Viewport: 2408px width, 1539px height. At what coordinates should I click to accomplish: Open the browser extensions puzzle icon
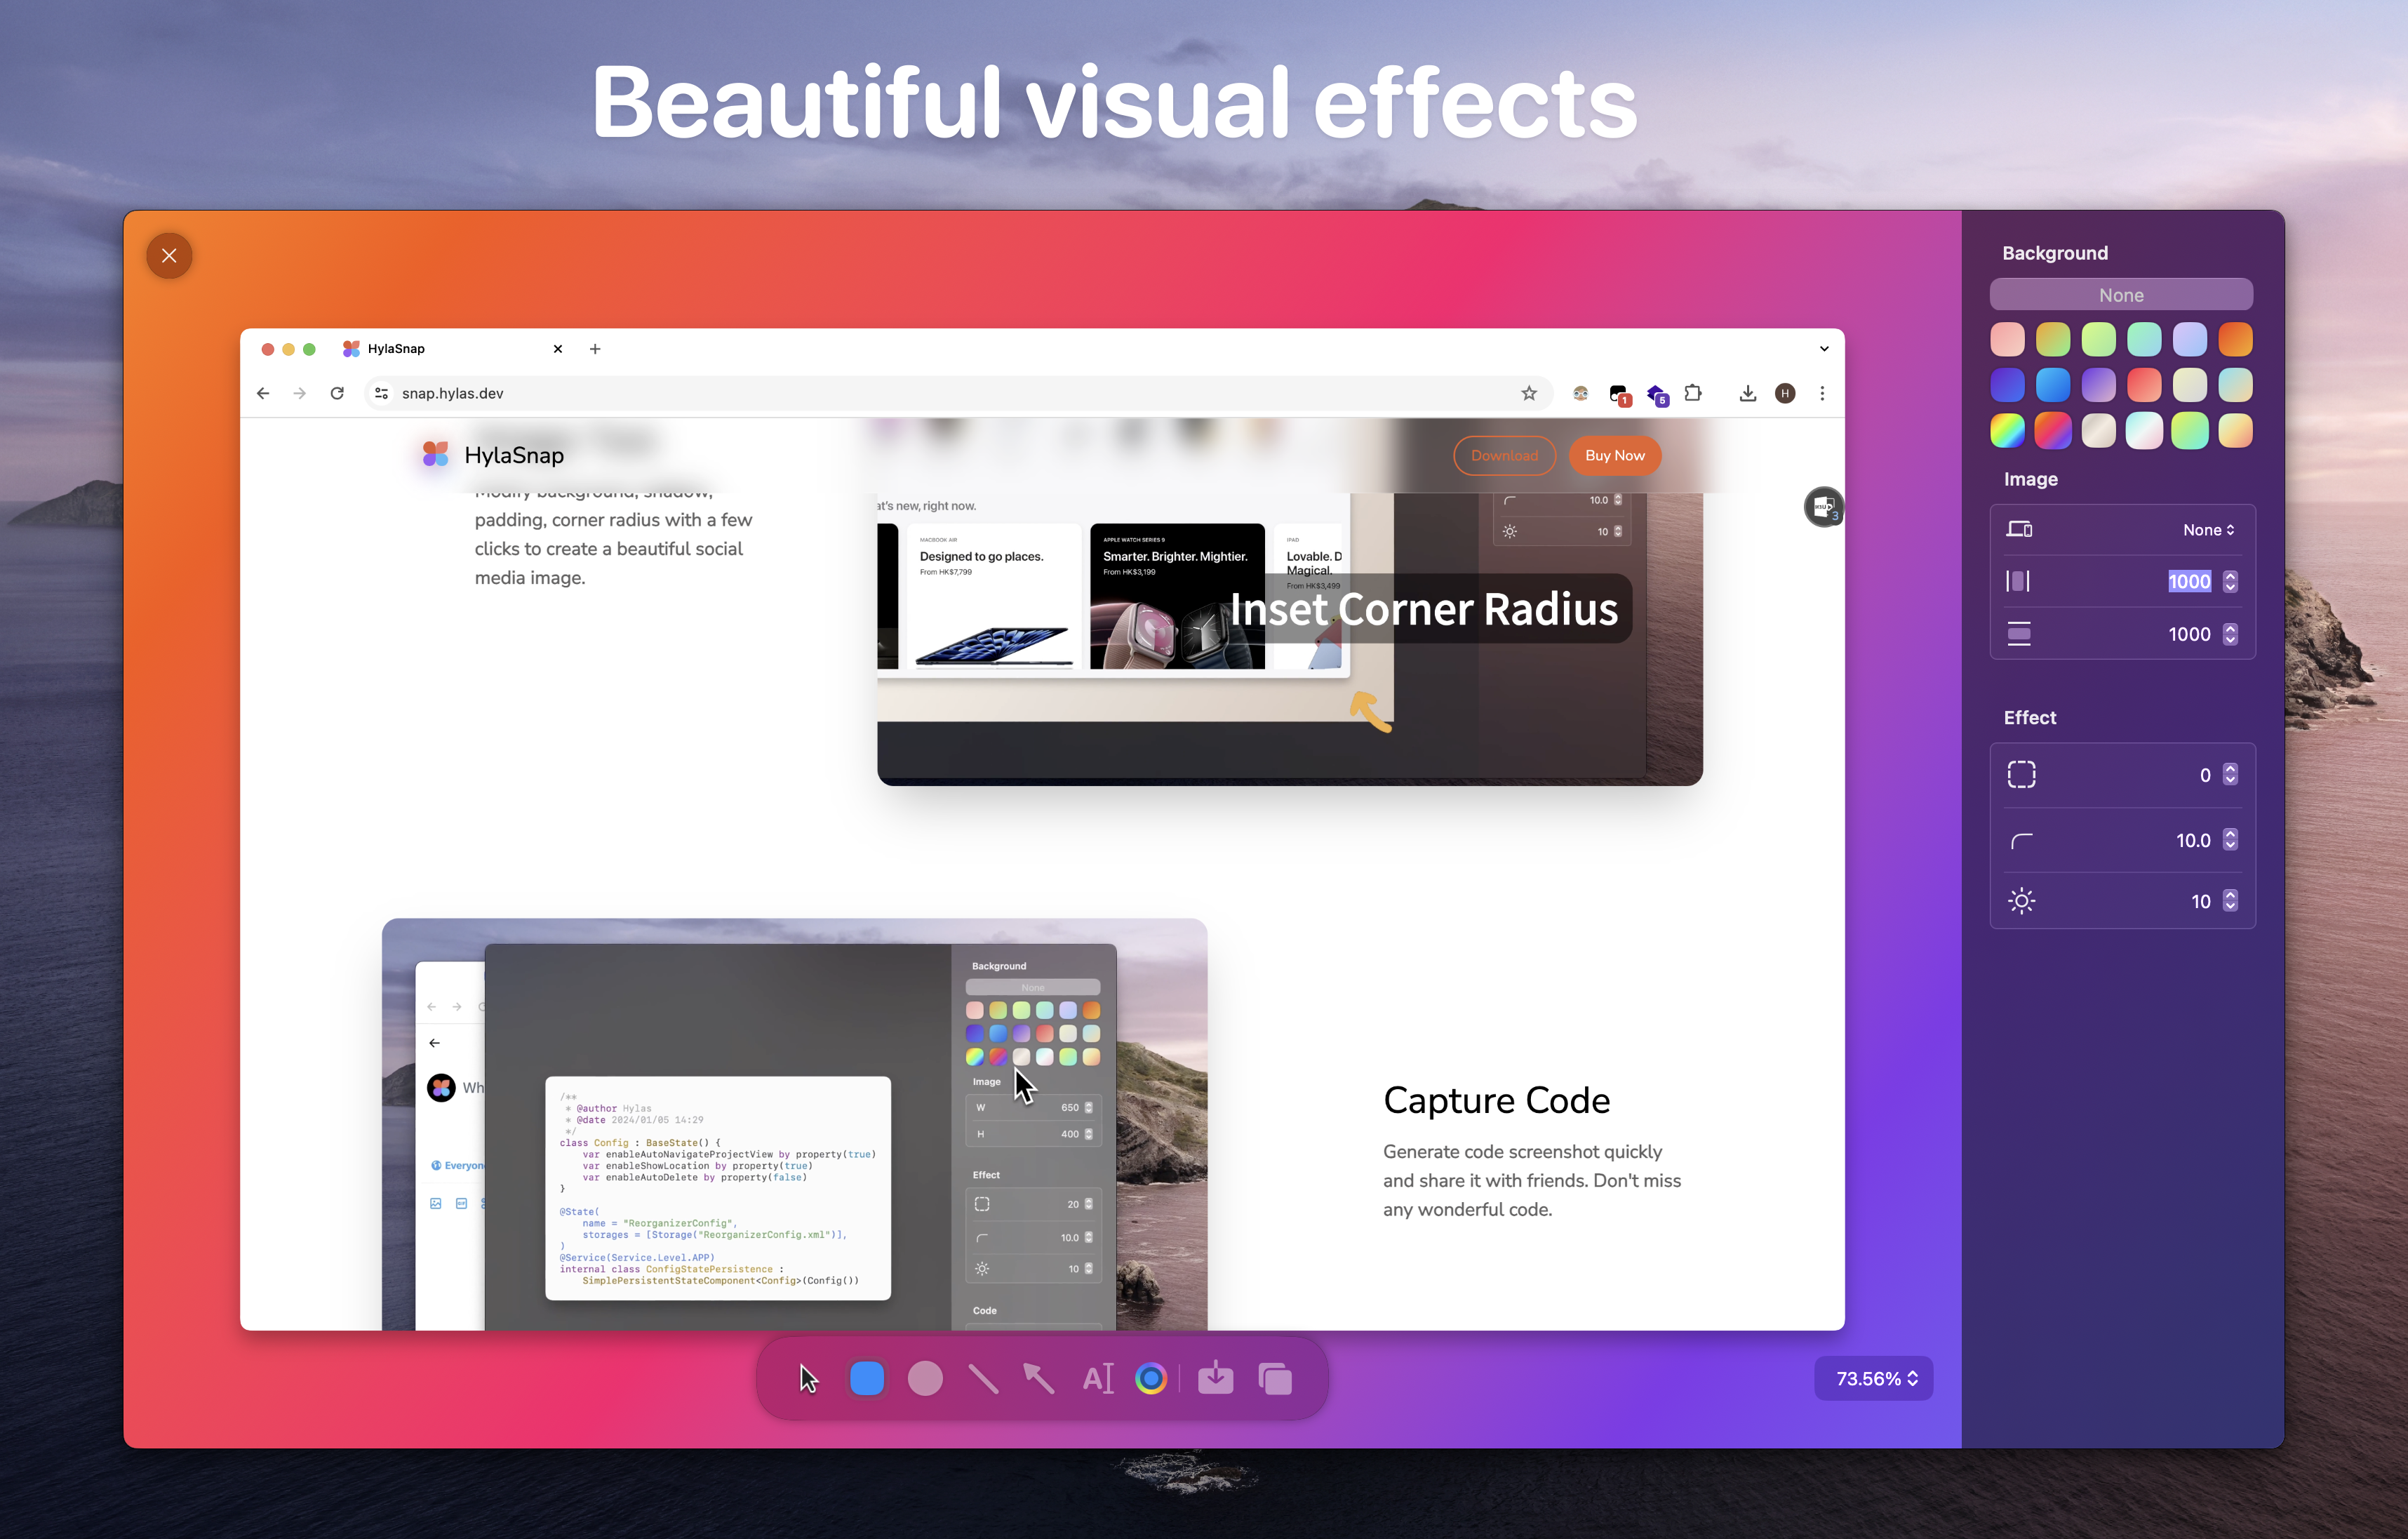1692,393
